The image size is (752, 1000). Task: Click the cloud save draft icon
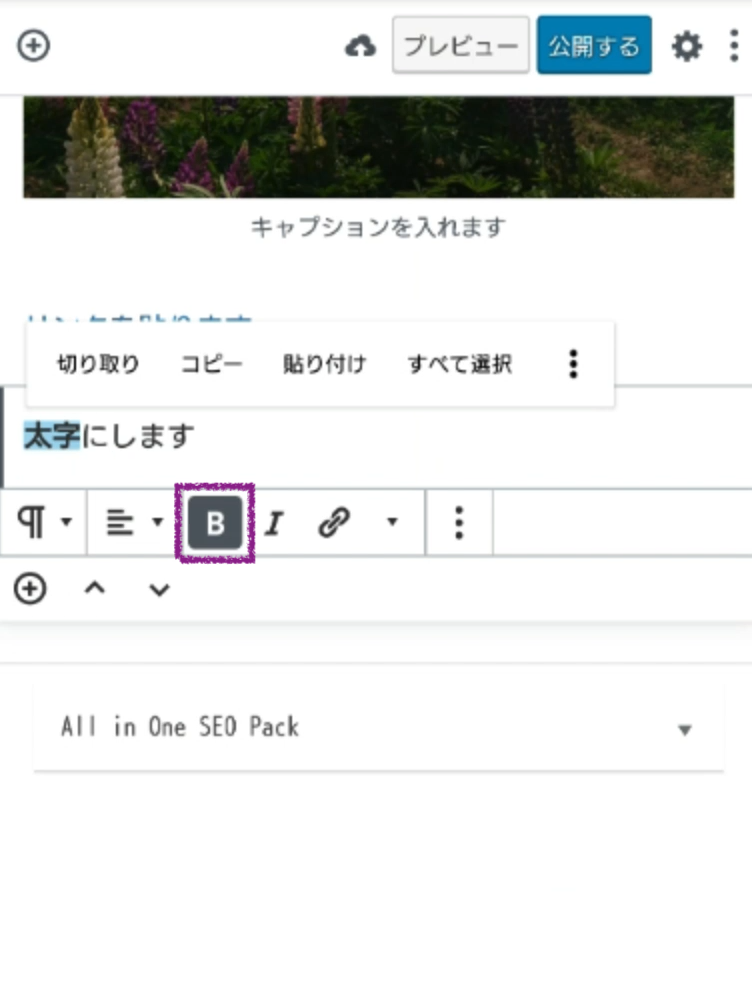click(360, 46)
